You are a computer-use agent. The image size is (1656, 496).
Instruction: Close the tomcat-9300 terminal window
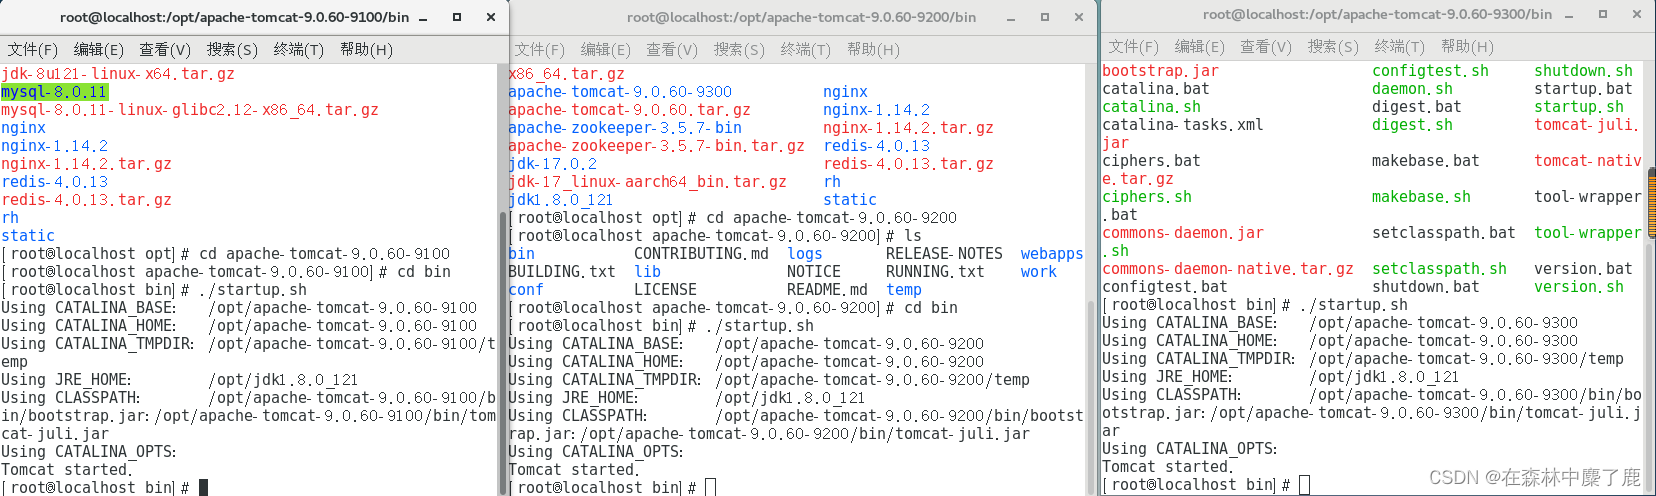(1637, 14)
